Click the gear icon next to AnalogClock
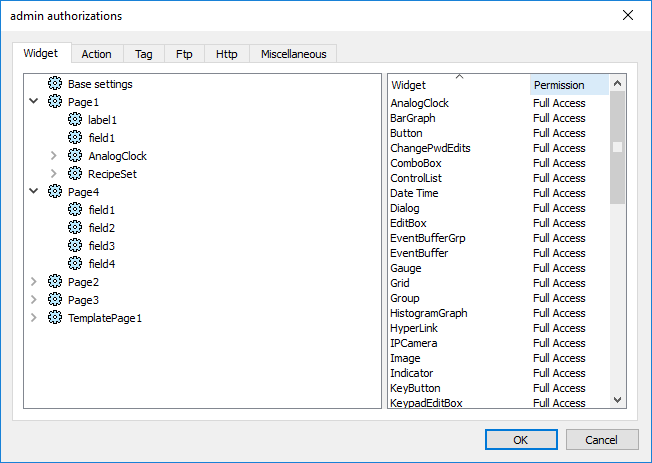Image resolution: width=652 pixels, height=463 pixels. (x=75, y=156)
